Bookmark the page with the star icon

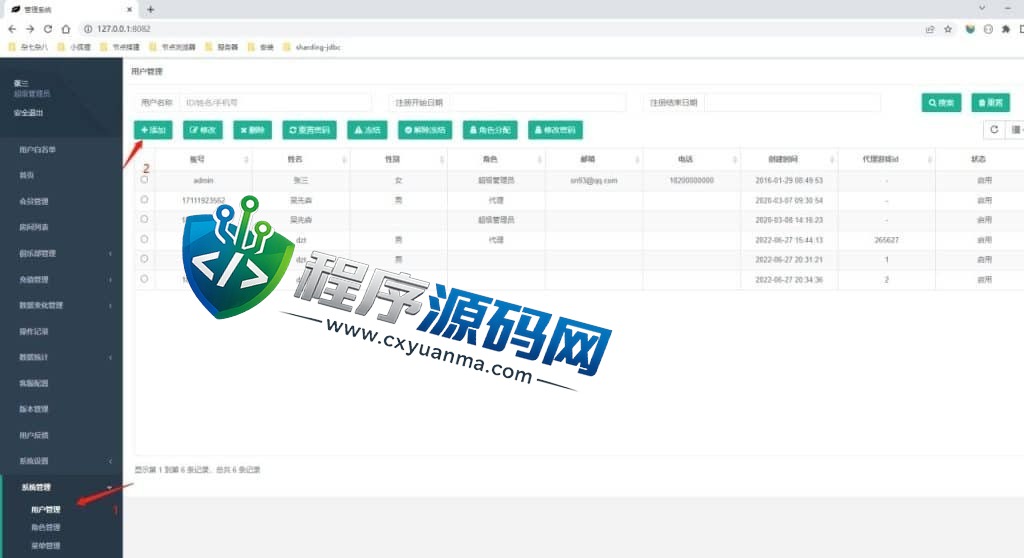pyautogui.click(x=948, y=29)
